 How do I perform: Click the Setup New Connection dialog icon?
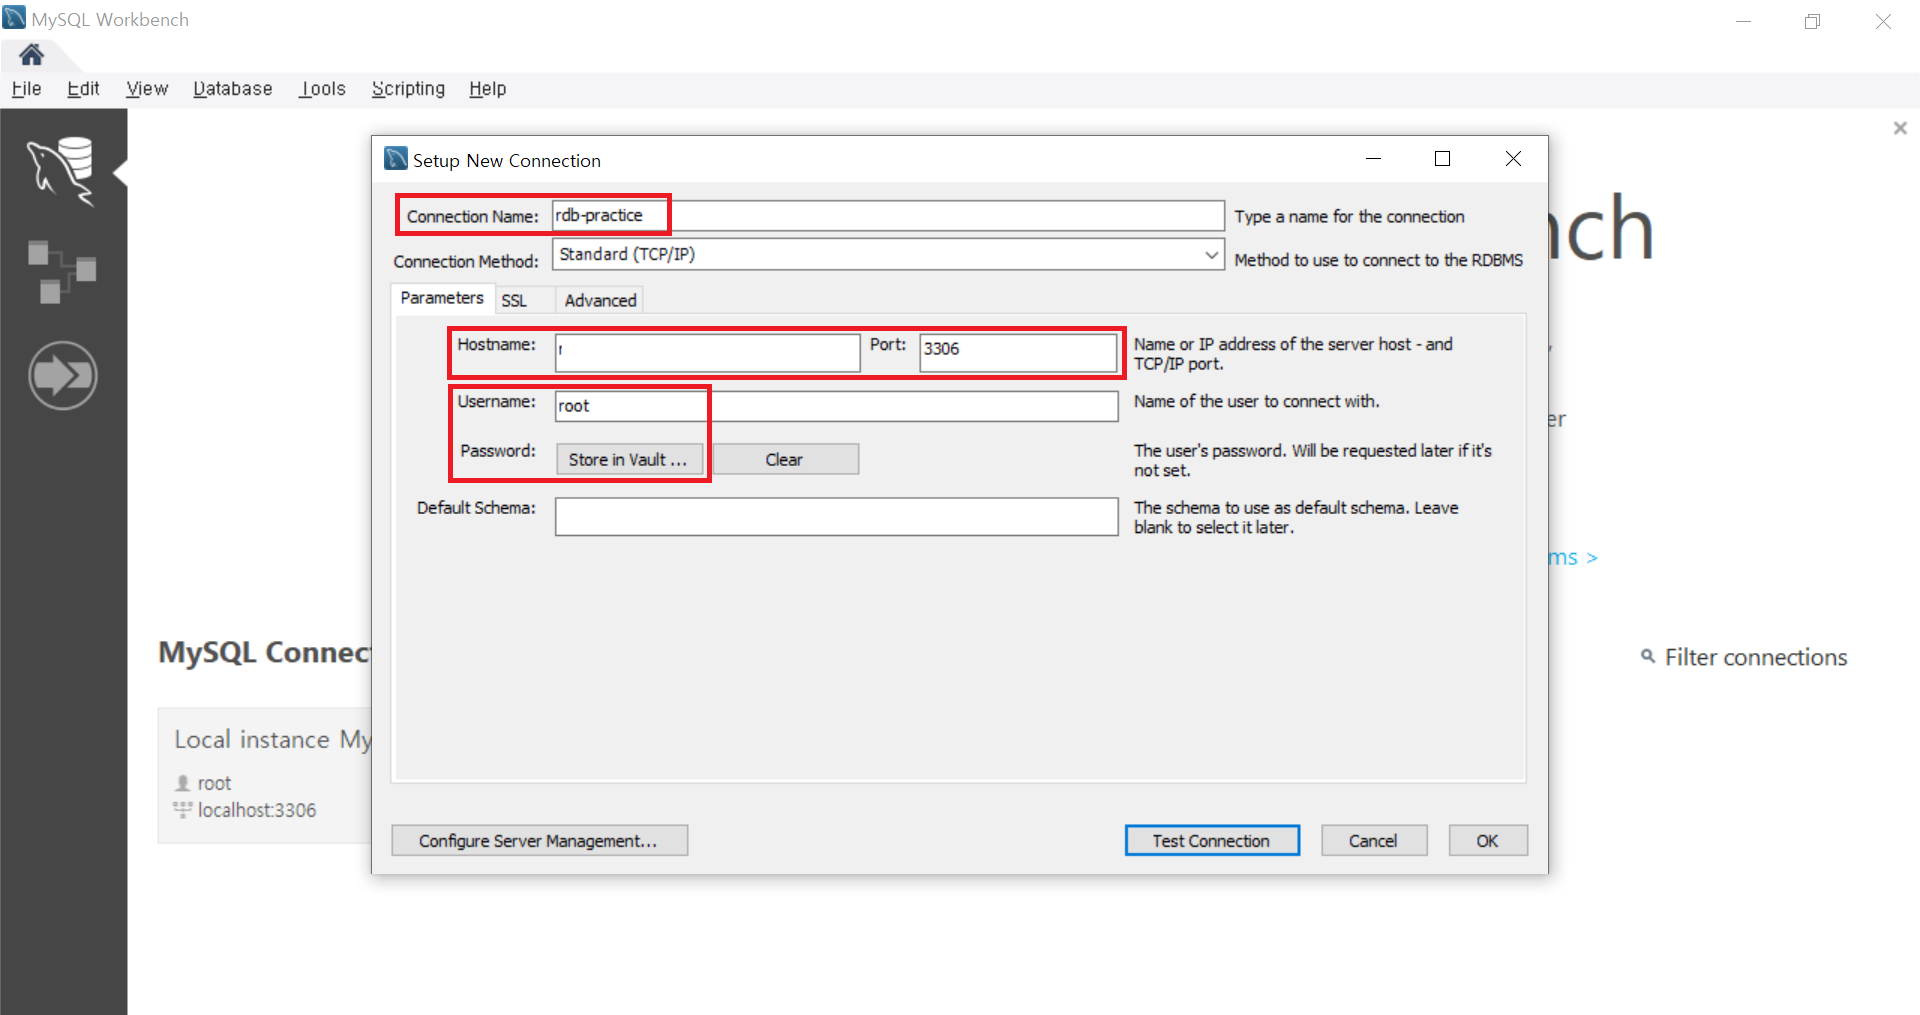396,159
